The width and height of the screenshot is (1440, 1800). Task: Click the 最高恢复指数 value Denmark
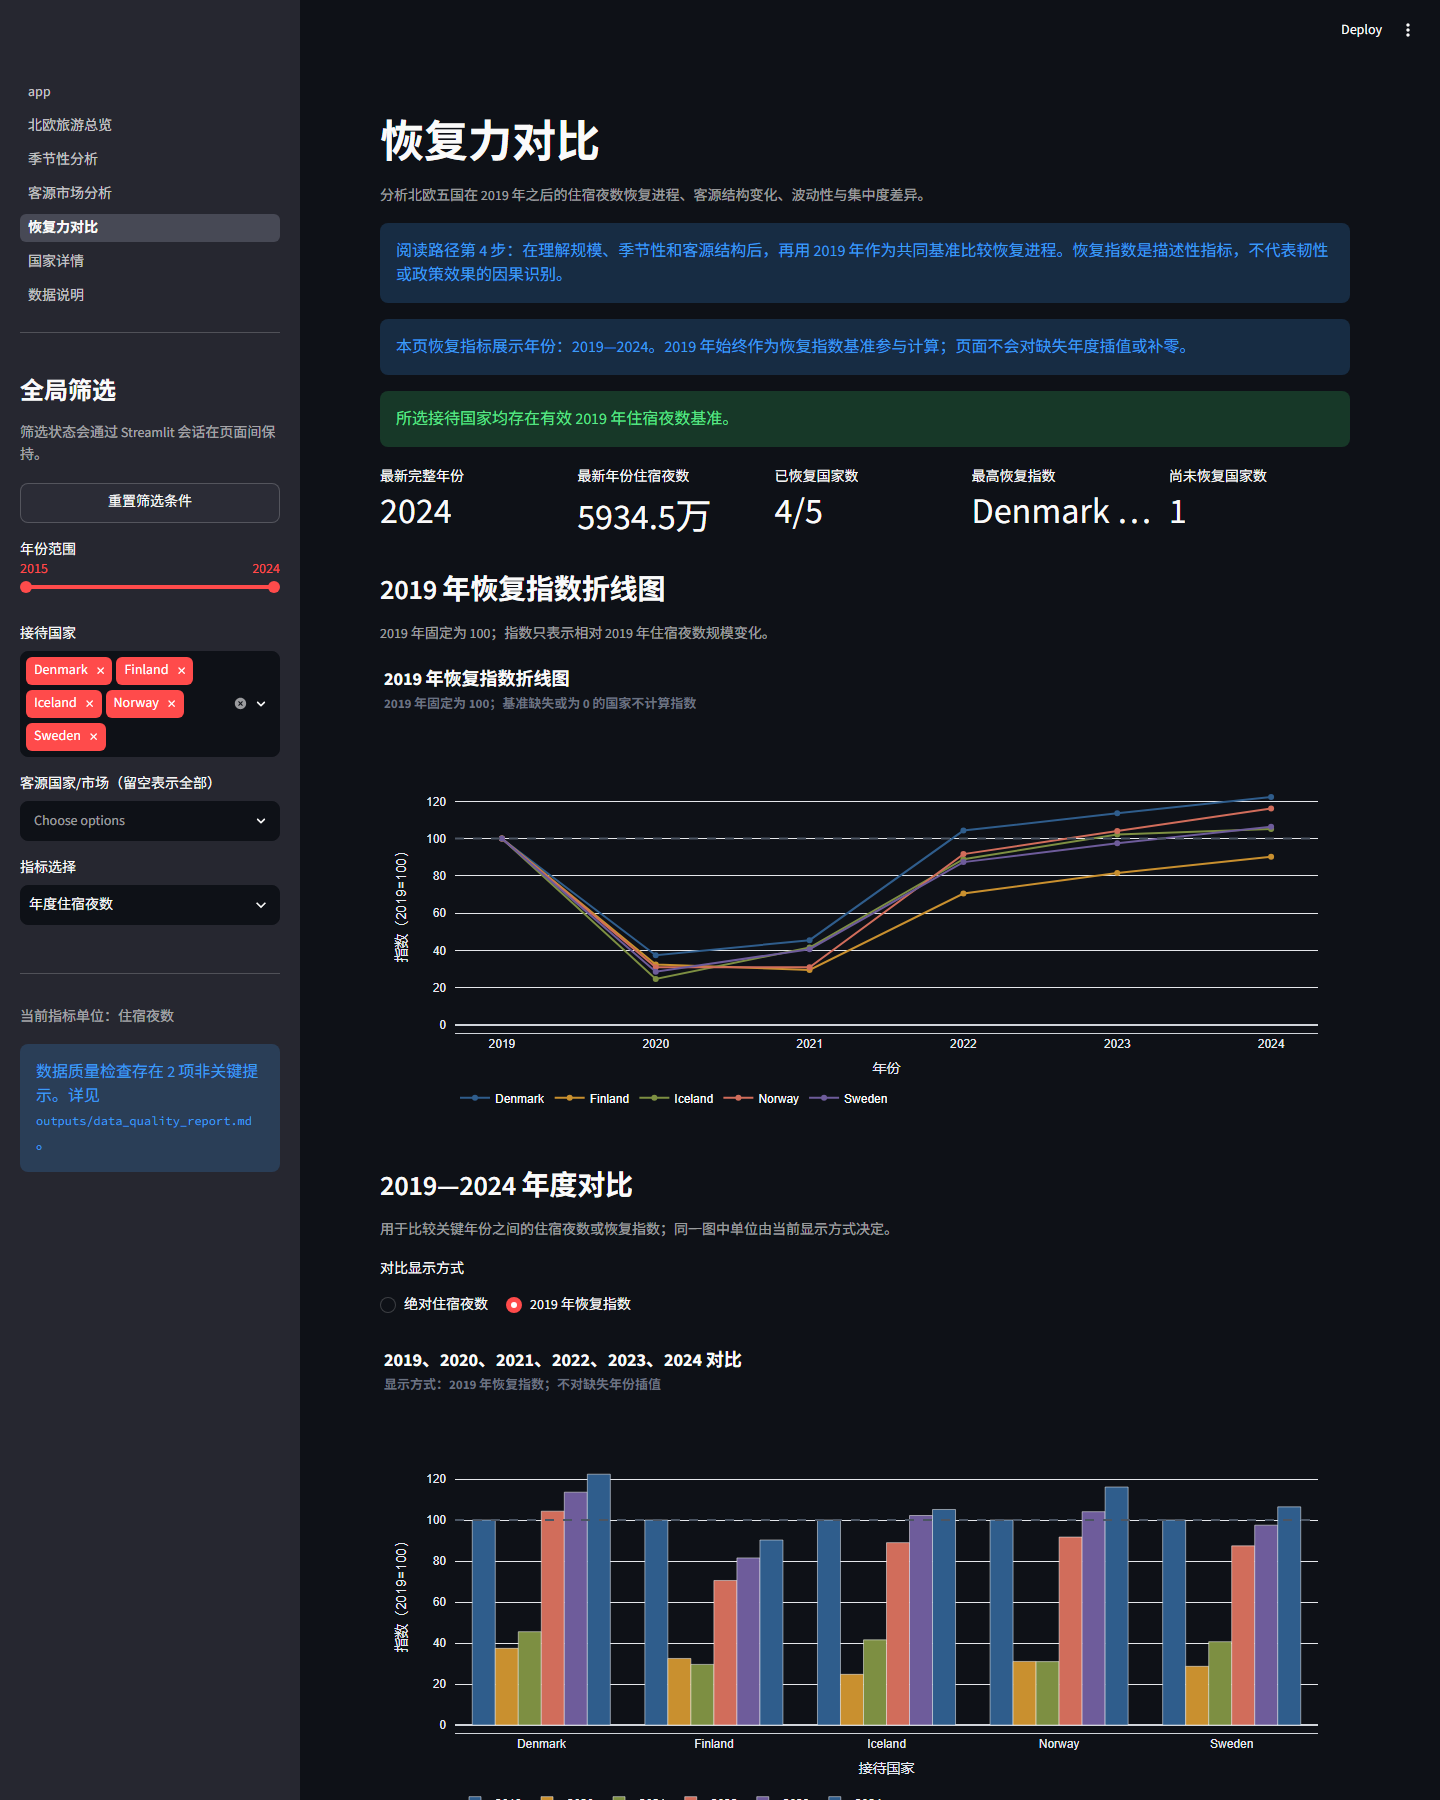pyautogui.click(x=1061, y=512)
